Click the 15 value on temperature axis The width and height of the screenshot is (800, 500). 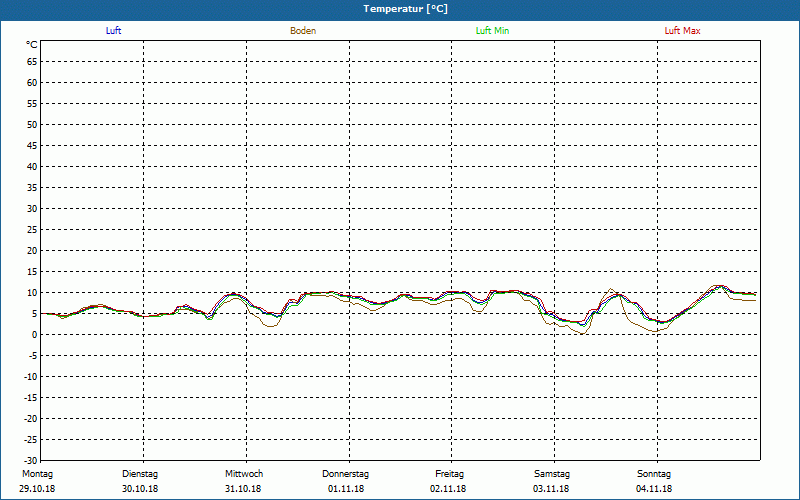click(x=32, y=271)
